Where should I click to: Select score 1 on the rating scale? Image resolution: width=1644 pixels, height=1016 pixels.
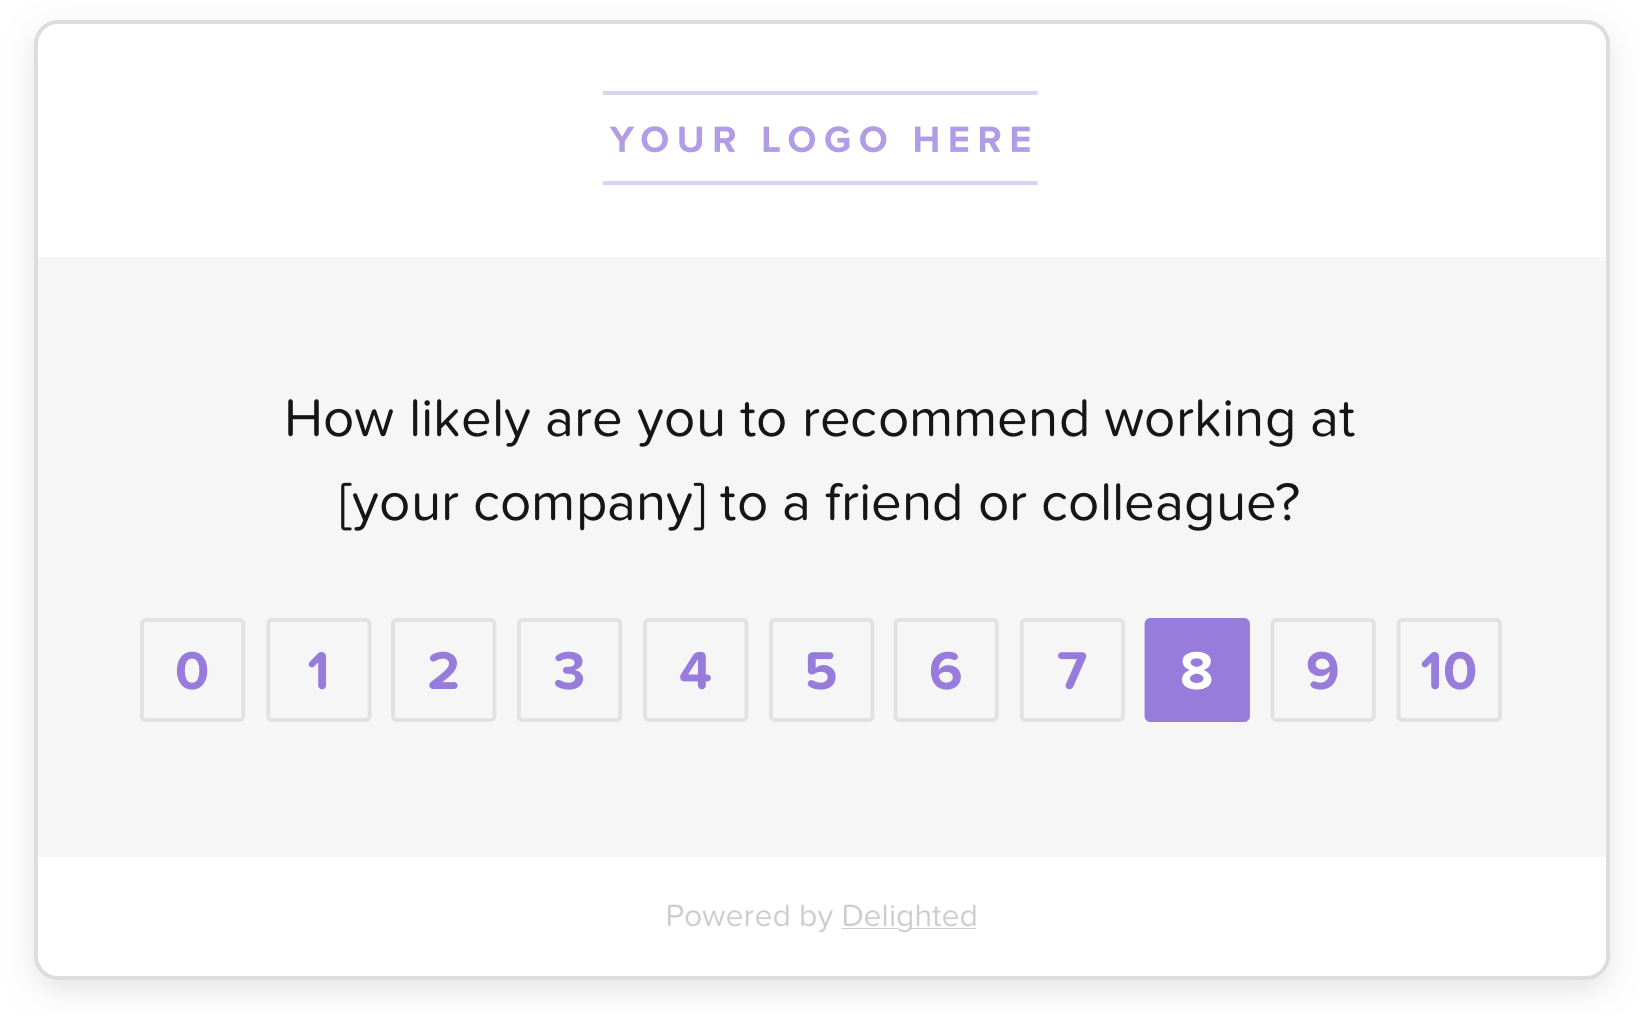pos(318,670)
